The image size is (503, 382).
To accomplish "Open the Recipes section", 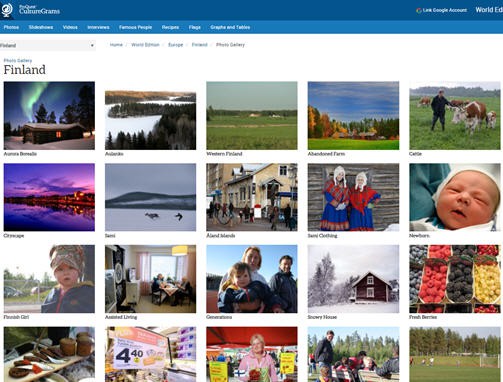I will pyautogui.click(x=170, y=27).
